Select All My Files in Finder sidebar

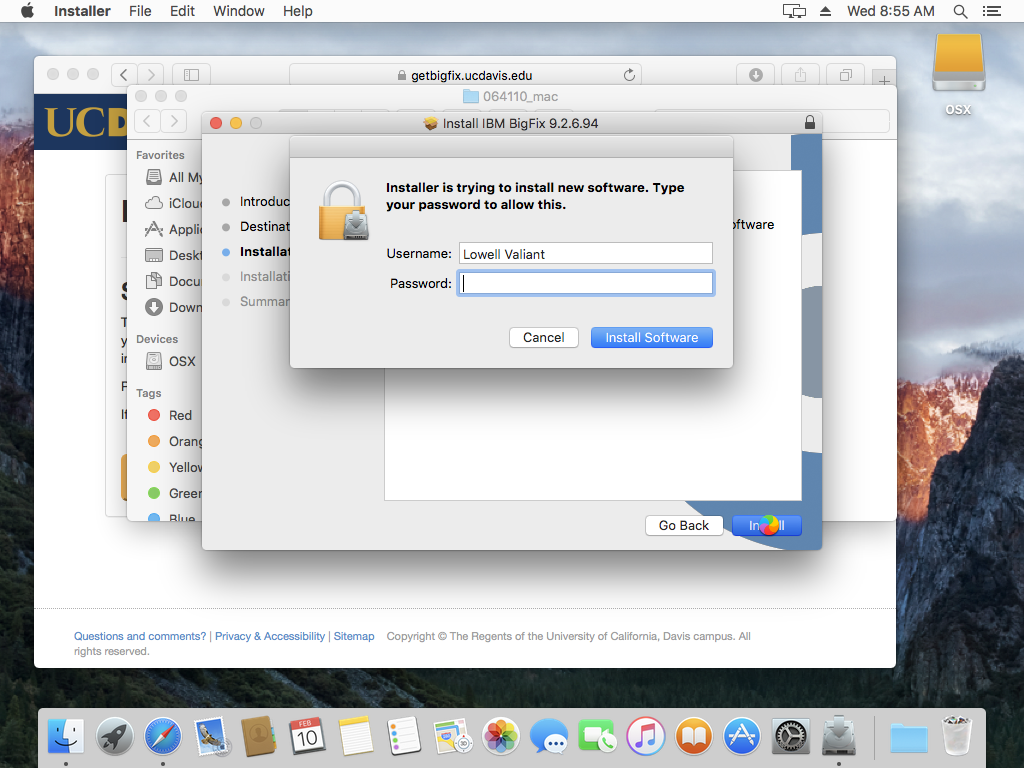(x=174, y=177)
